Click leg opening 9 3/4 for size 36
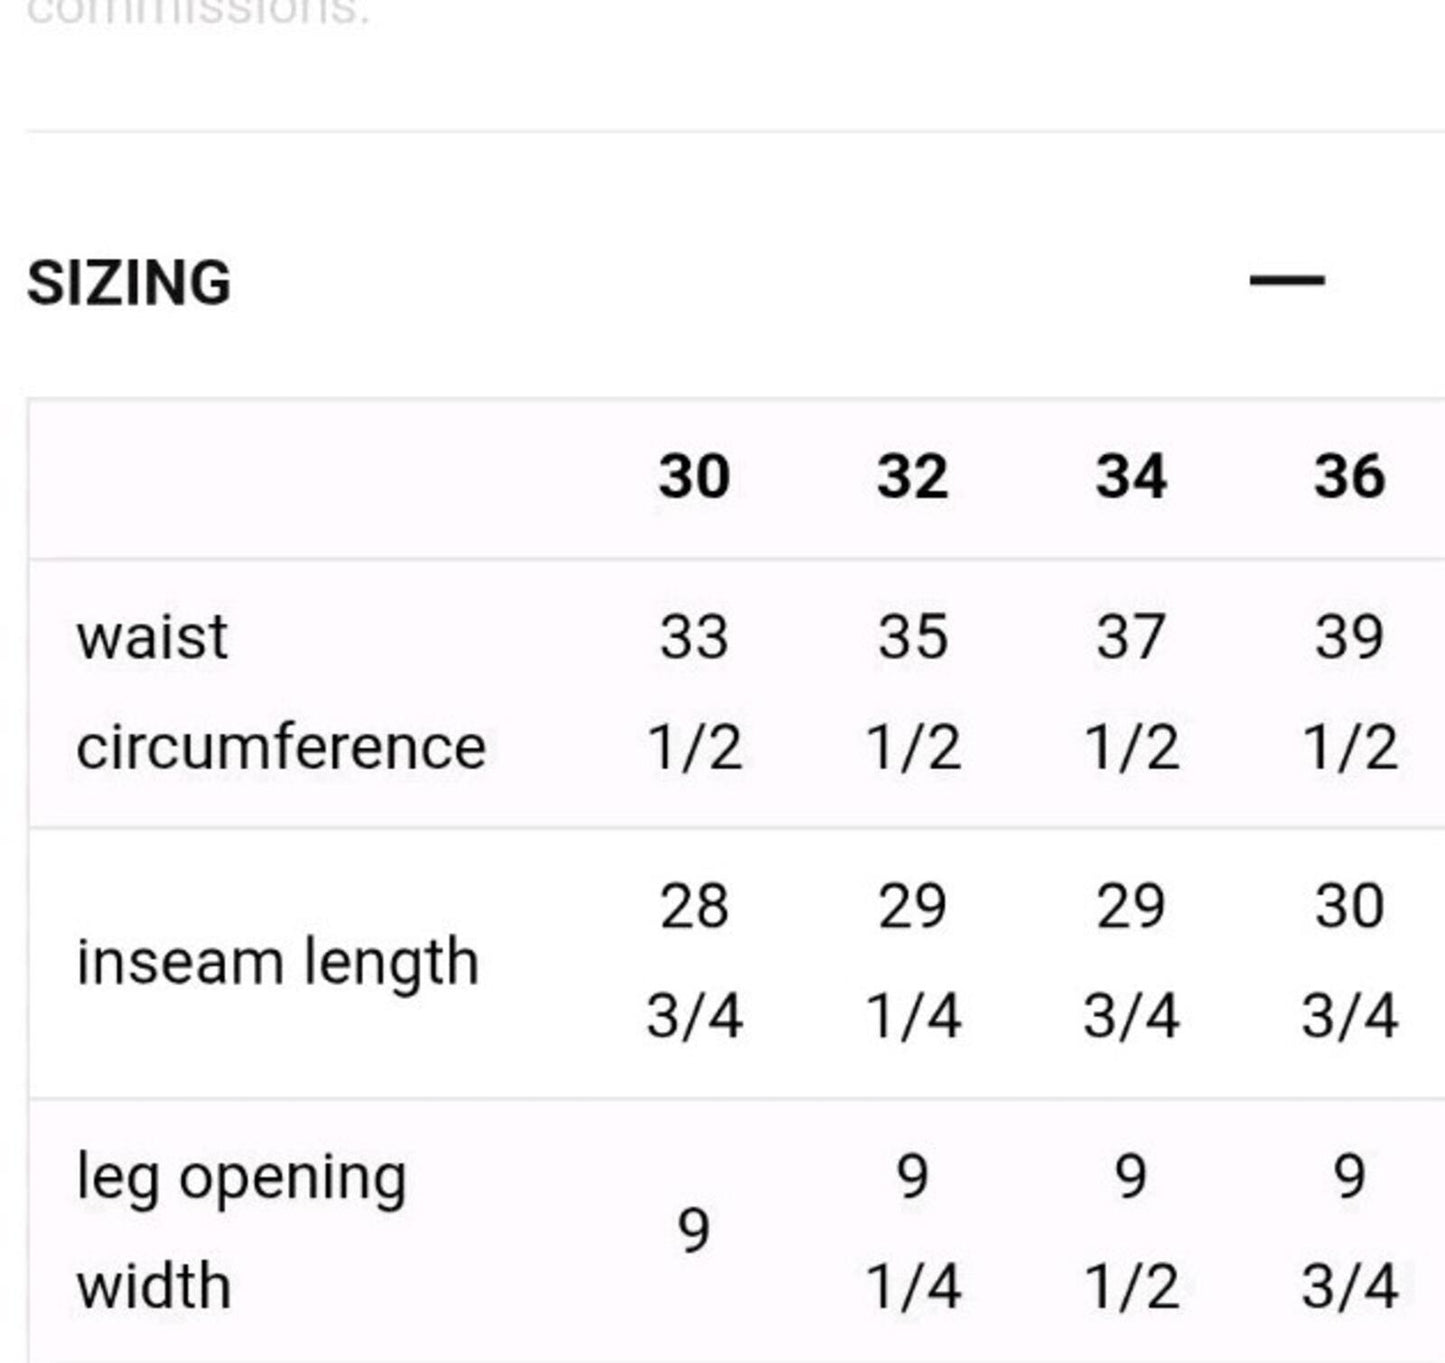The image size is (1445, 1363). coord(1349,1230)
